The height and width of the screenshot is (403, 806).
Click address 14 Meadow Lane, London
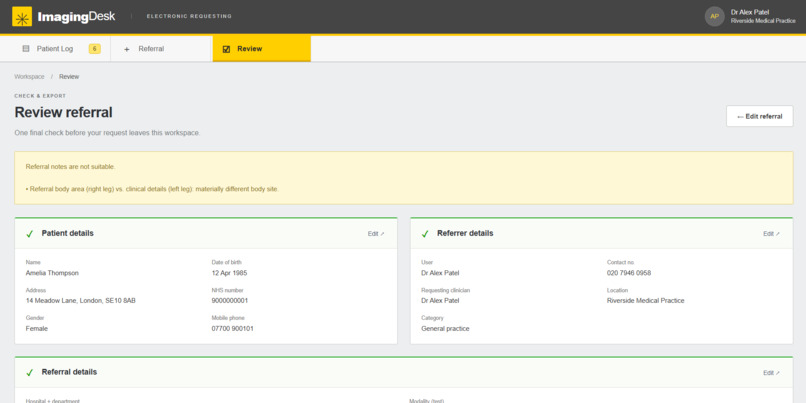81,301
